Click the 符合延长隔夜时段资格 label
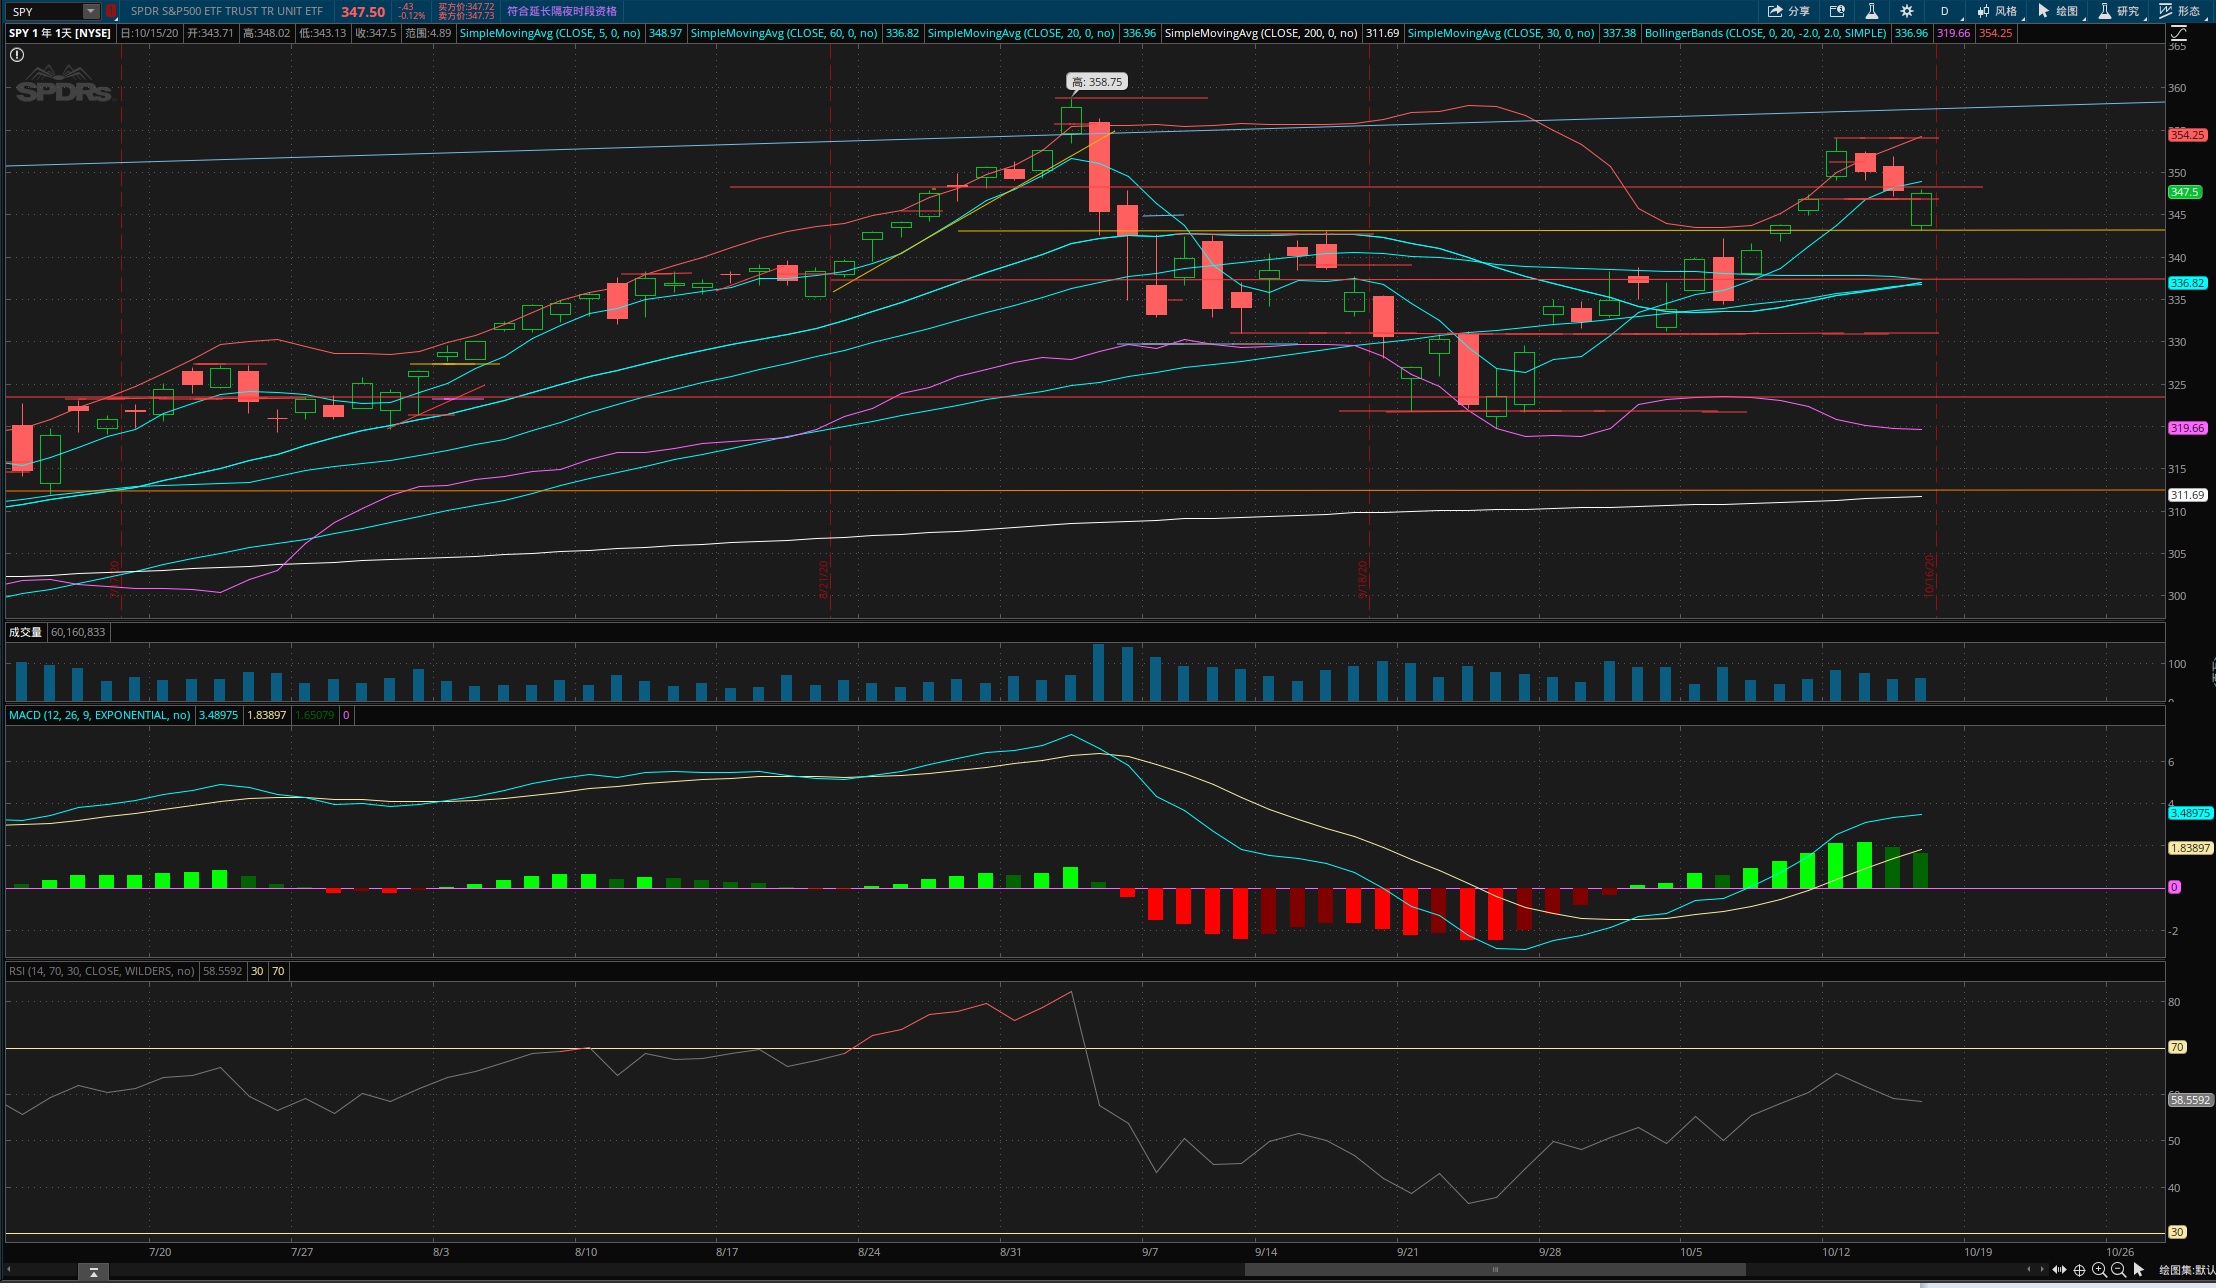Viewport: 2216px width, 1288px height. click(x=562, y=11)
